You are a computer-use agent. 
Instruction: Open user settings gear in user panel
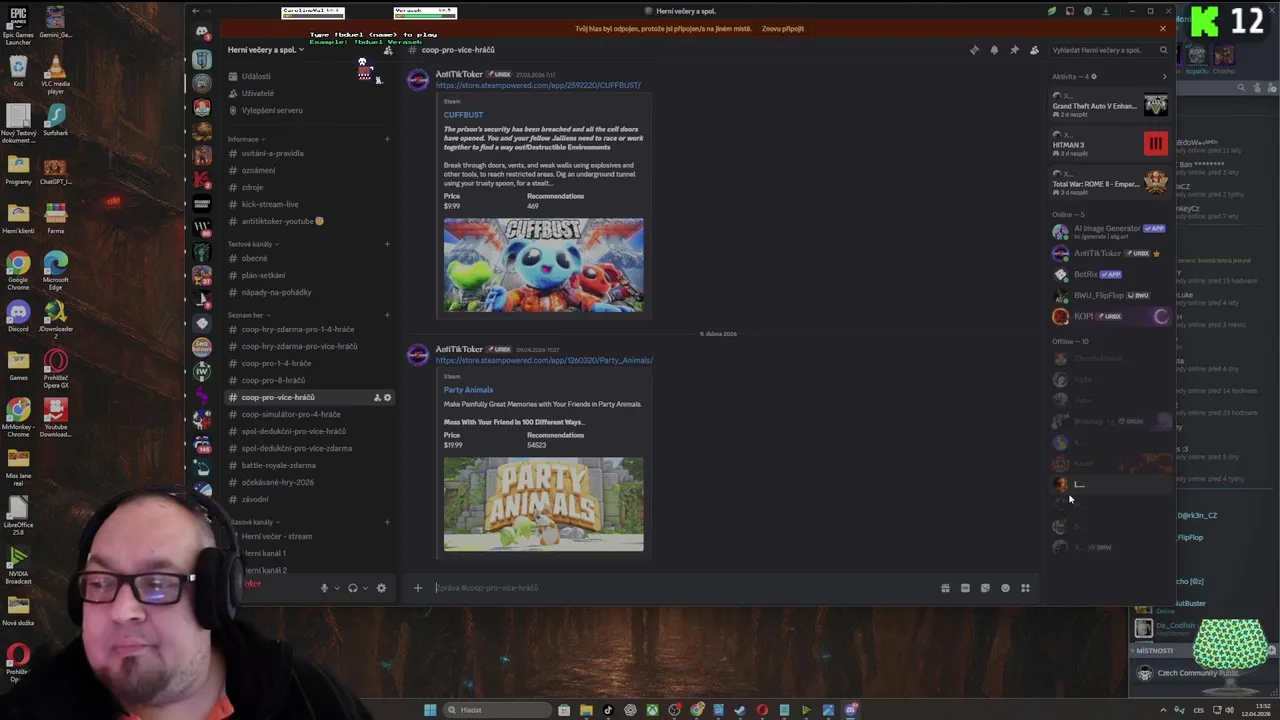[x=381, y=588]
